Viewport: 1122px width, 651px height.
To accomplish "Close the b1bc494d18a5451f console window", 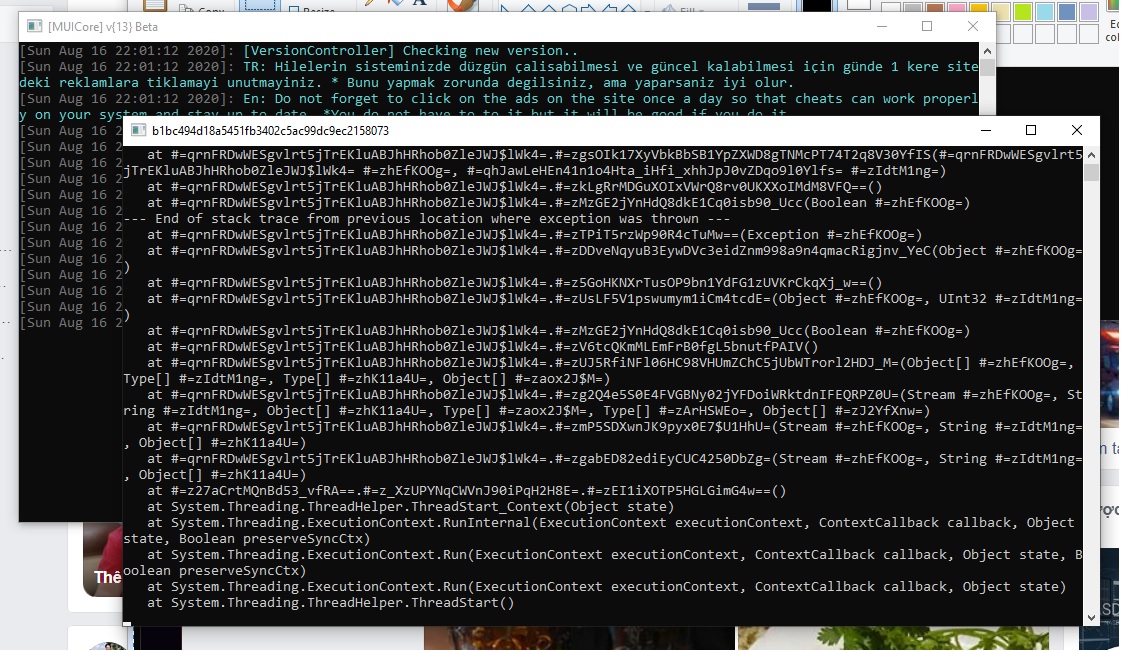I will 1076,130.
